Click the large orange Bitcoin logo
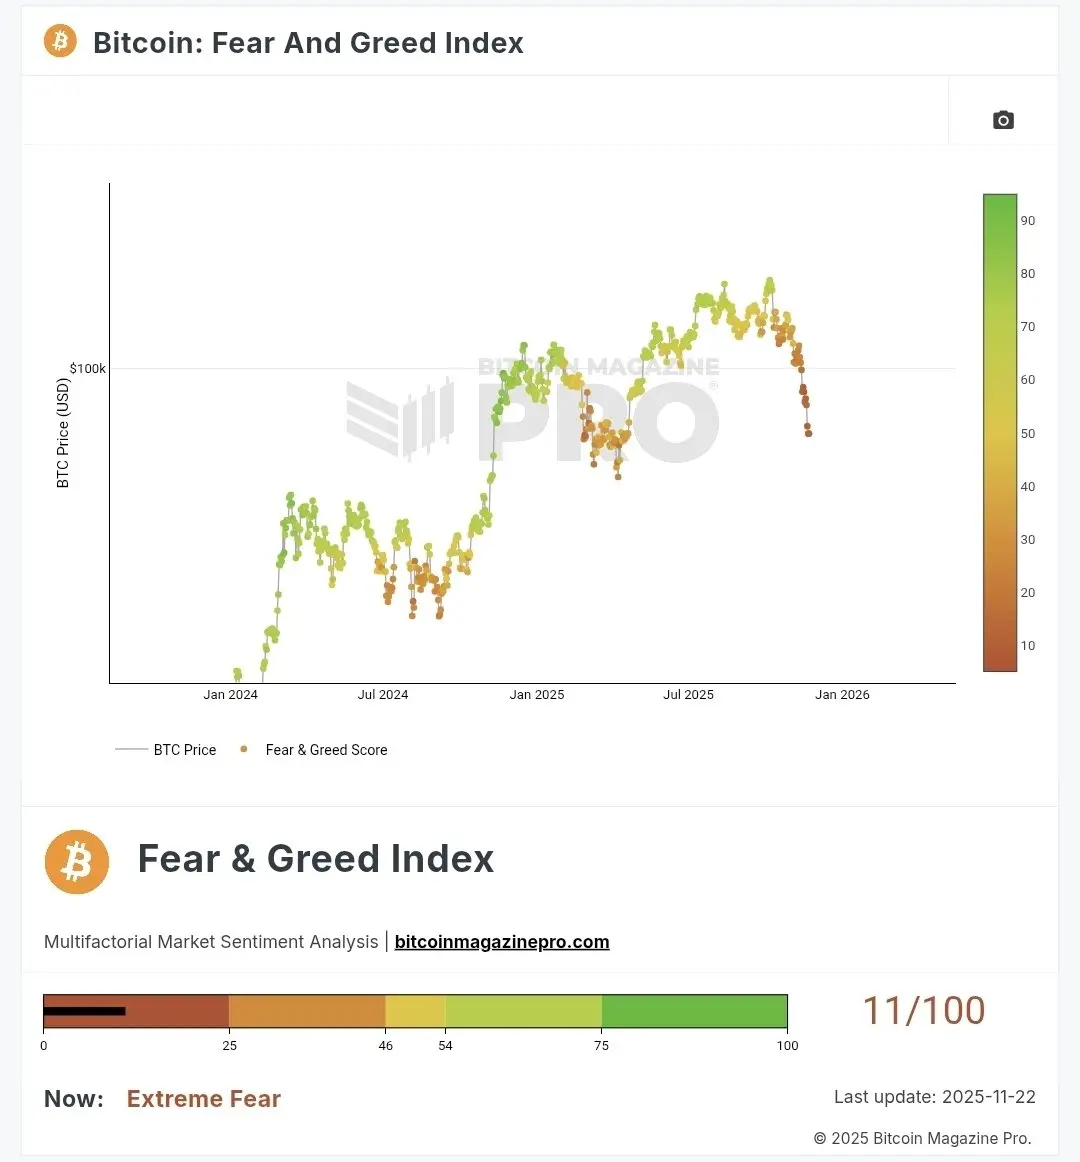Image resolution: width=1080 pixels, height=1162 pixels. click(x=77, y=861)
